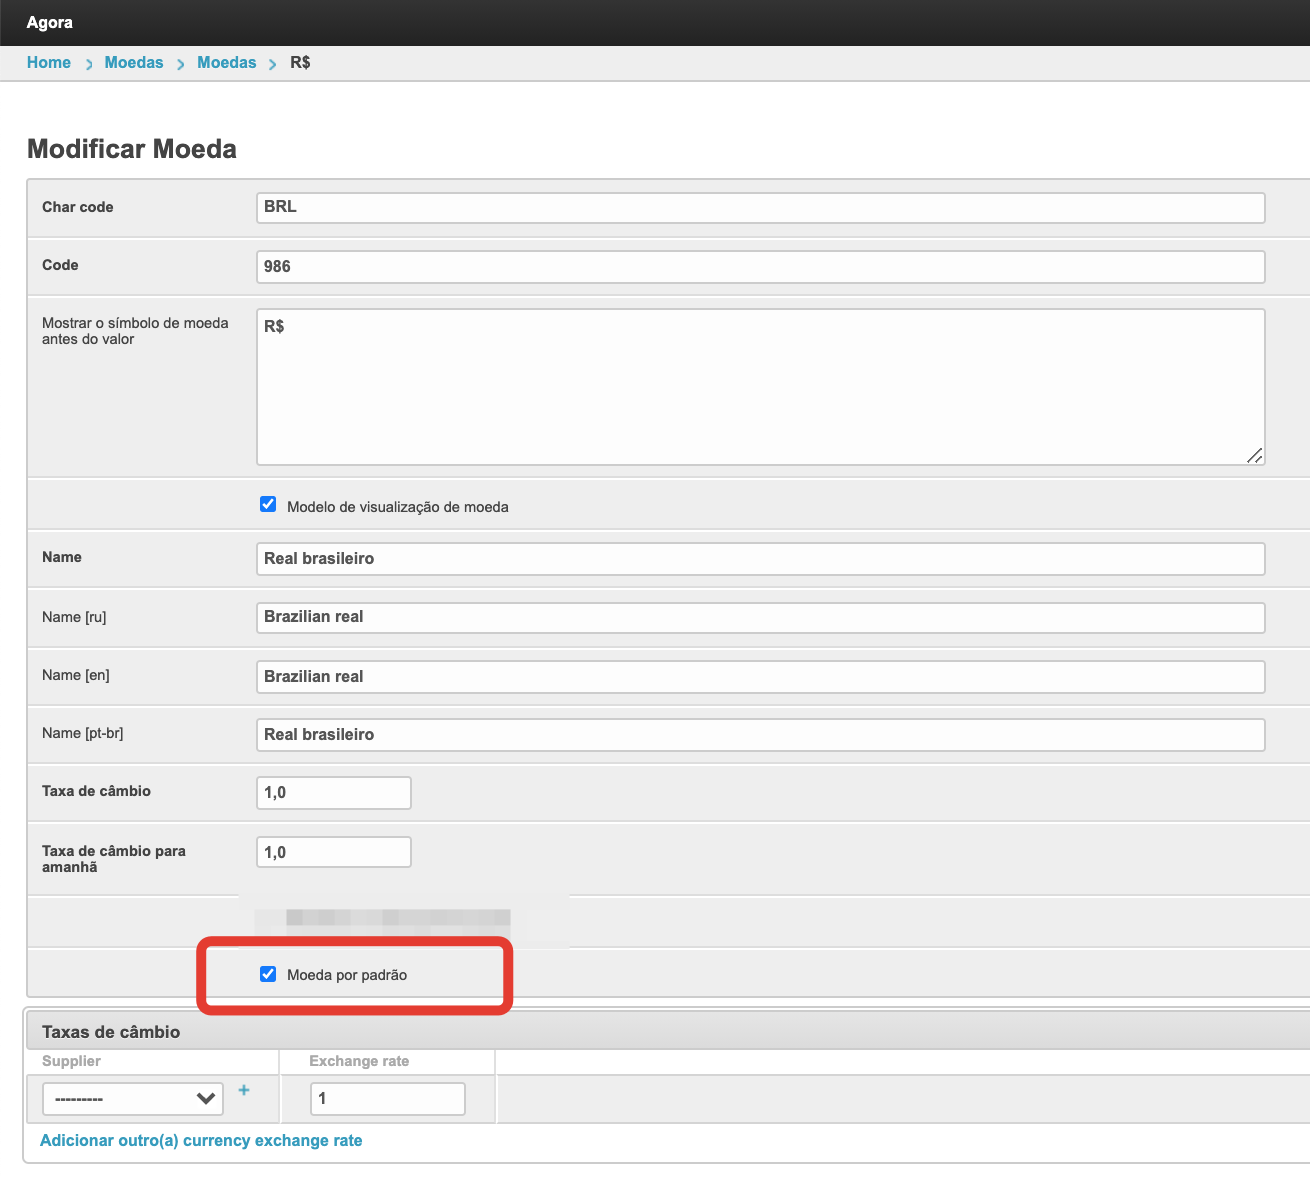The image size is (1310, 1182).
Task: Click Adicionar outro(a) currency exchange rate
Action: (201, 1141)
